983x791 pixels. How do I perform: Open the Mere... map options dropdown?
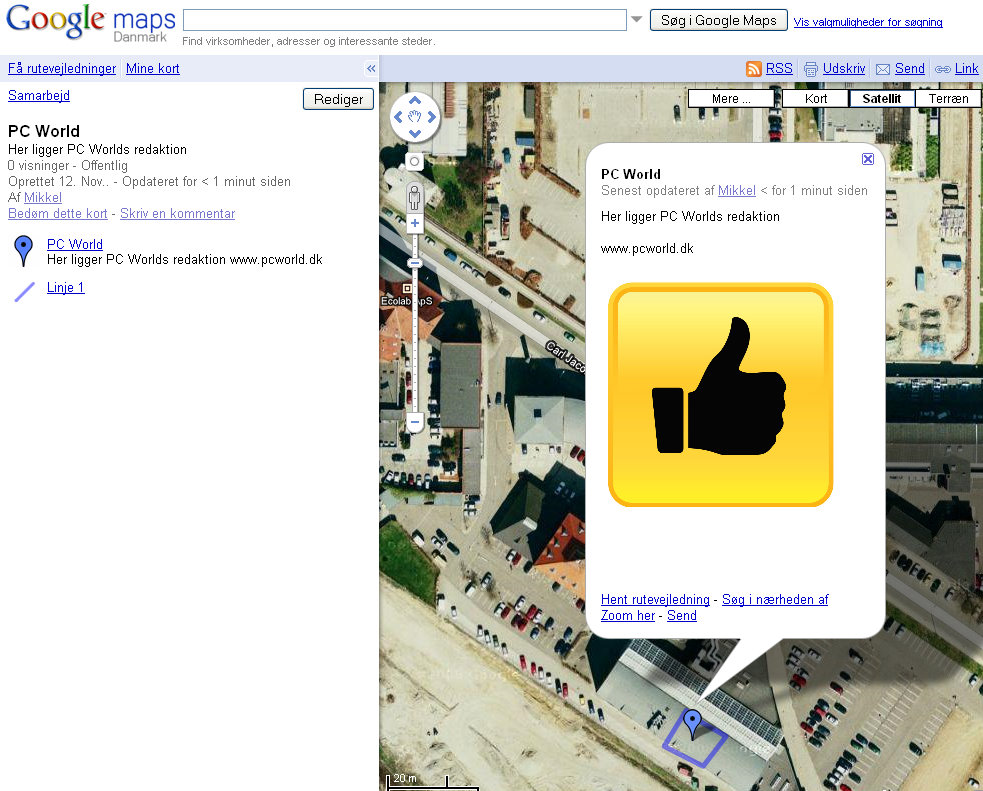[x=732, y=98]
